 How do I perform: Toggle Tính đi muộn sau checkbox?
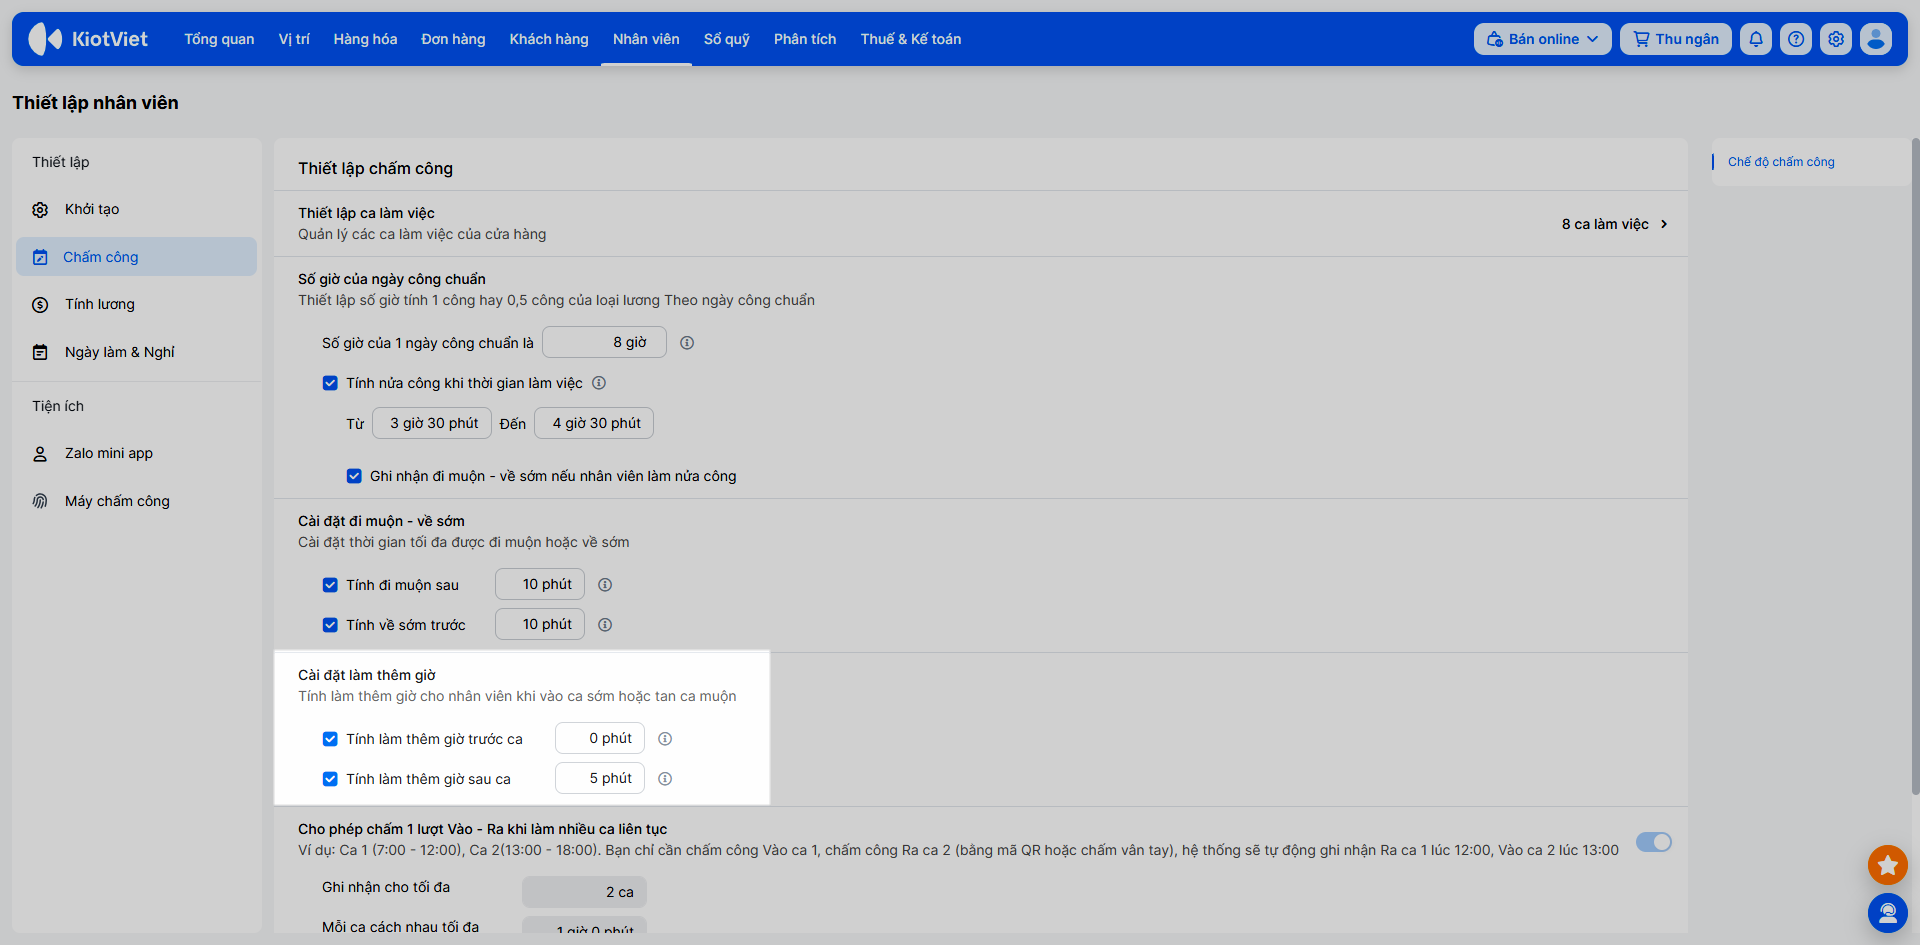coord(330,585)
